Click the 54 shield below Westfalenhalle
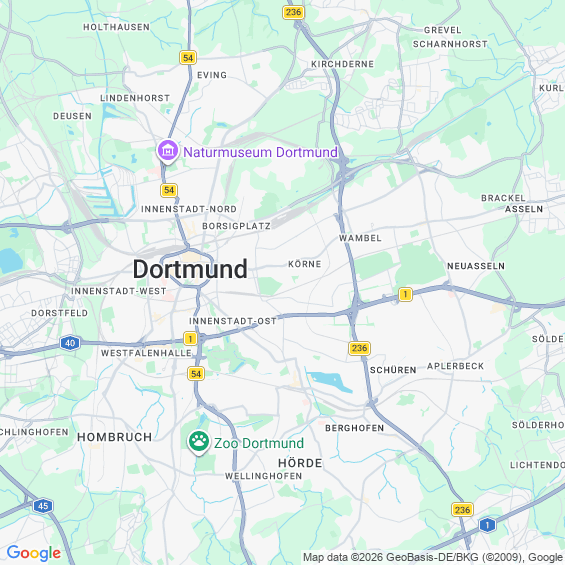Screen dimensions: 565x565 pyautogui.click(x=196, y=374)
